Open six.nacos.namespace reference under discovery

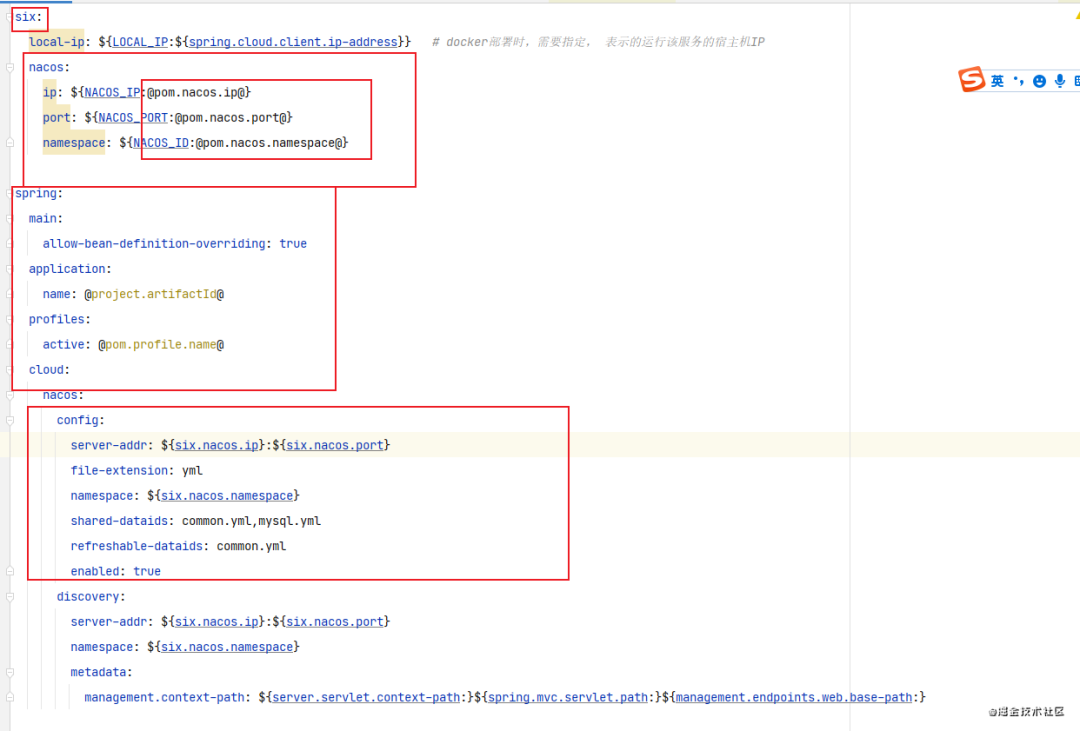click(227, 647)
